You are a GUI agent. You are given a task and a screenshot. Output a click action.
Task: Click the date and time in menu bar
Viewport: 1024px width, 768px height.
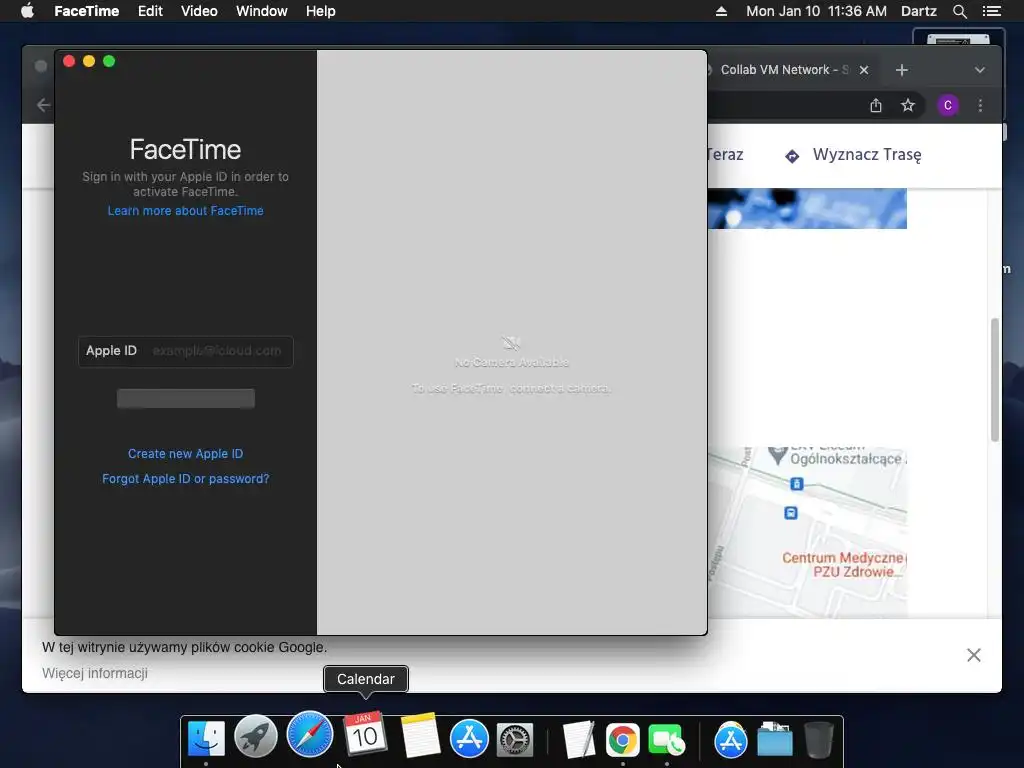tap(816, 11)
